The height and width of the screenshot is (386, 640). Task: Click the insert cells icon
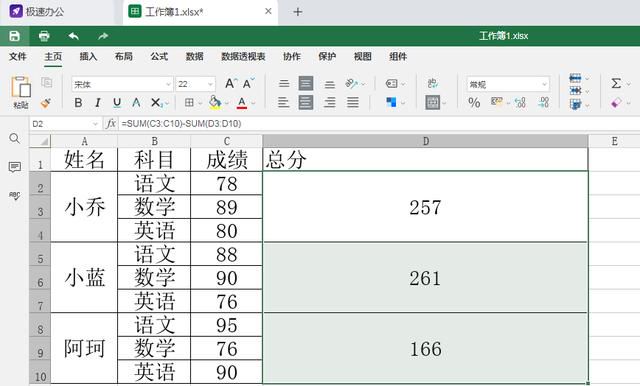[575, 78]
